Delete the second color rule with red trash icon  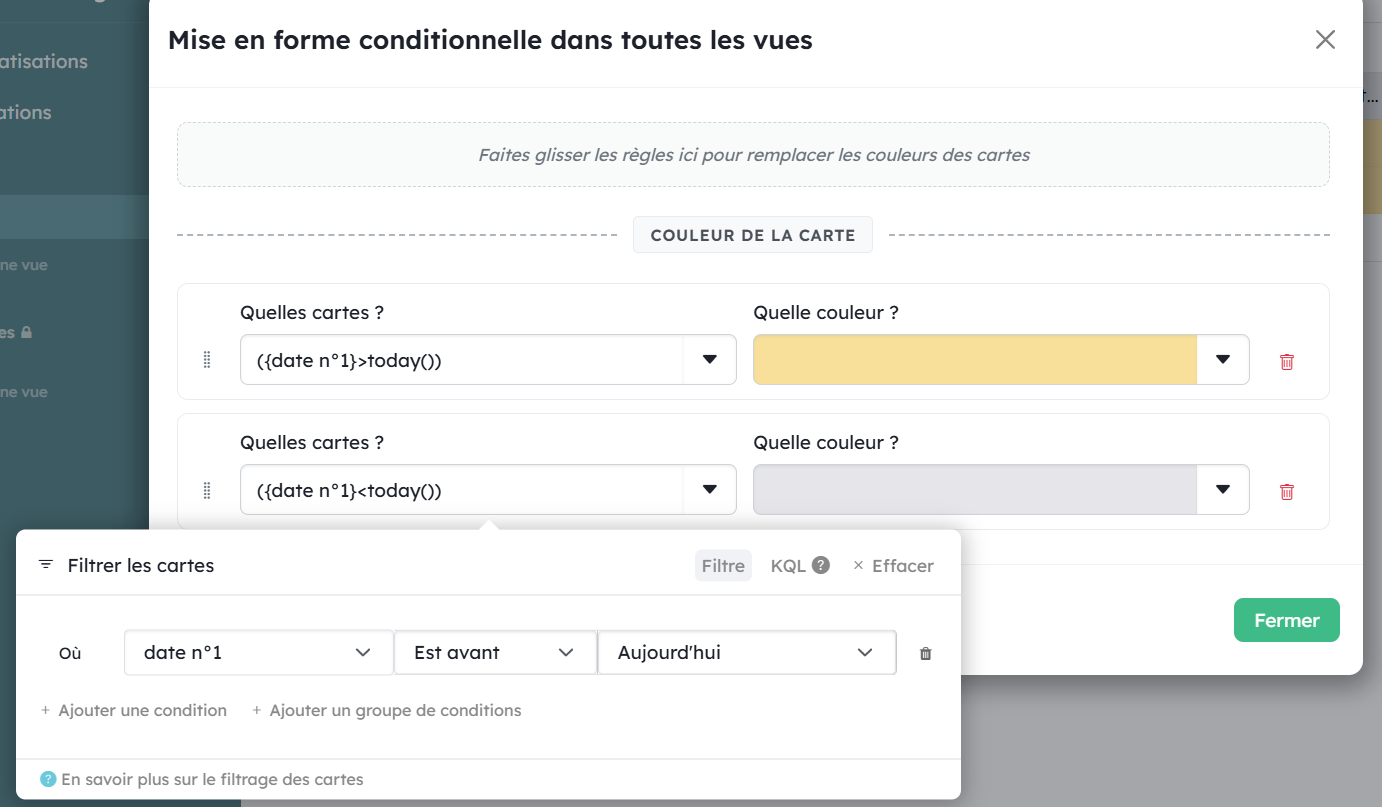[1287, 491]
